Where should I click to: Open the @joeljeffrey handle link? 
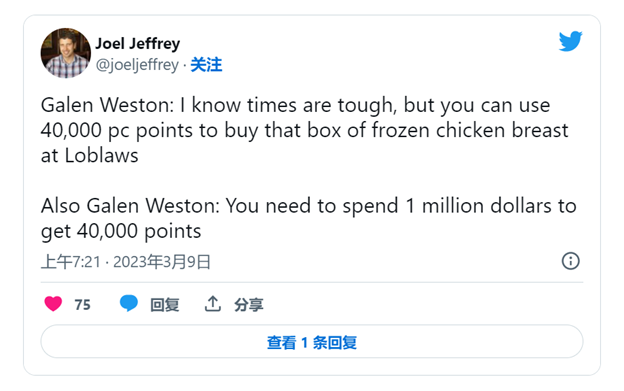[x=137, y=64]
